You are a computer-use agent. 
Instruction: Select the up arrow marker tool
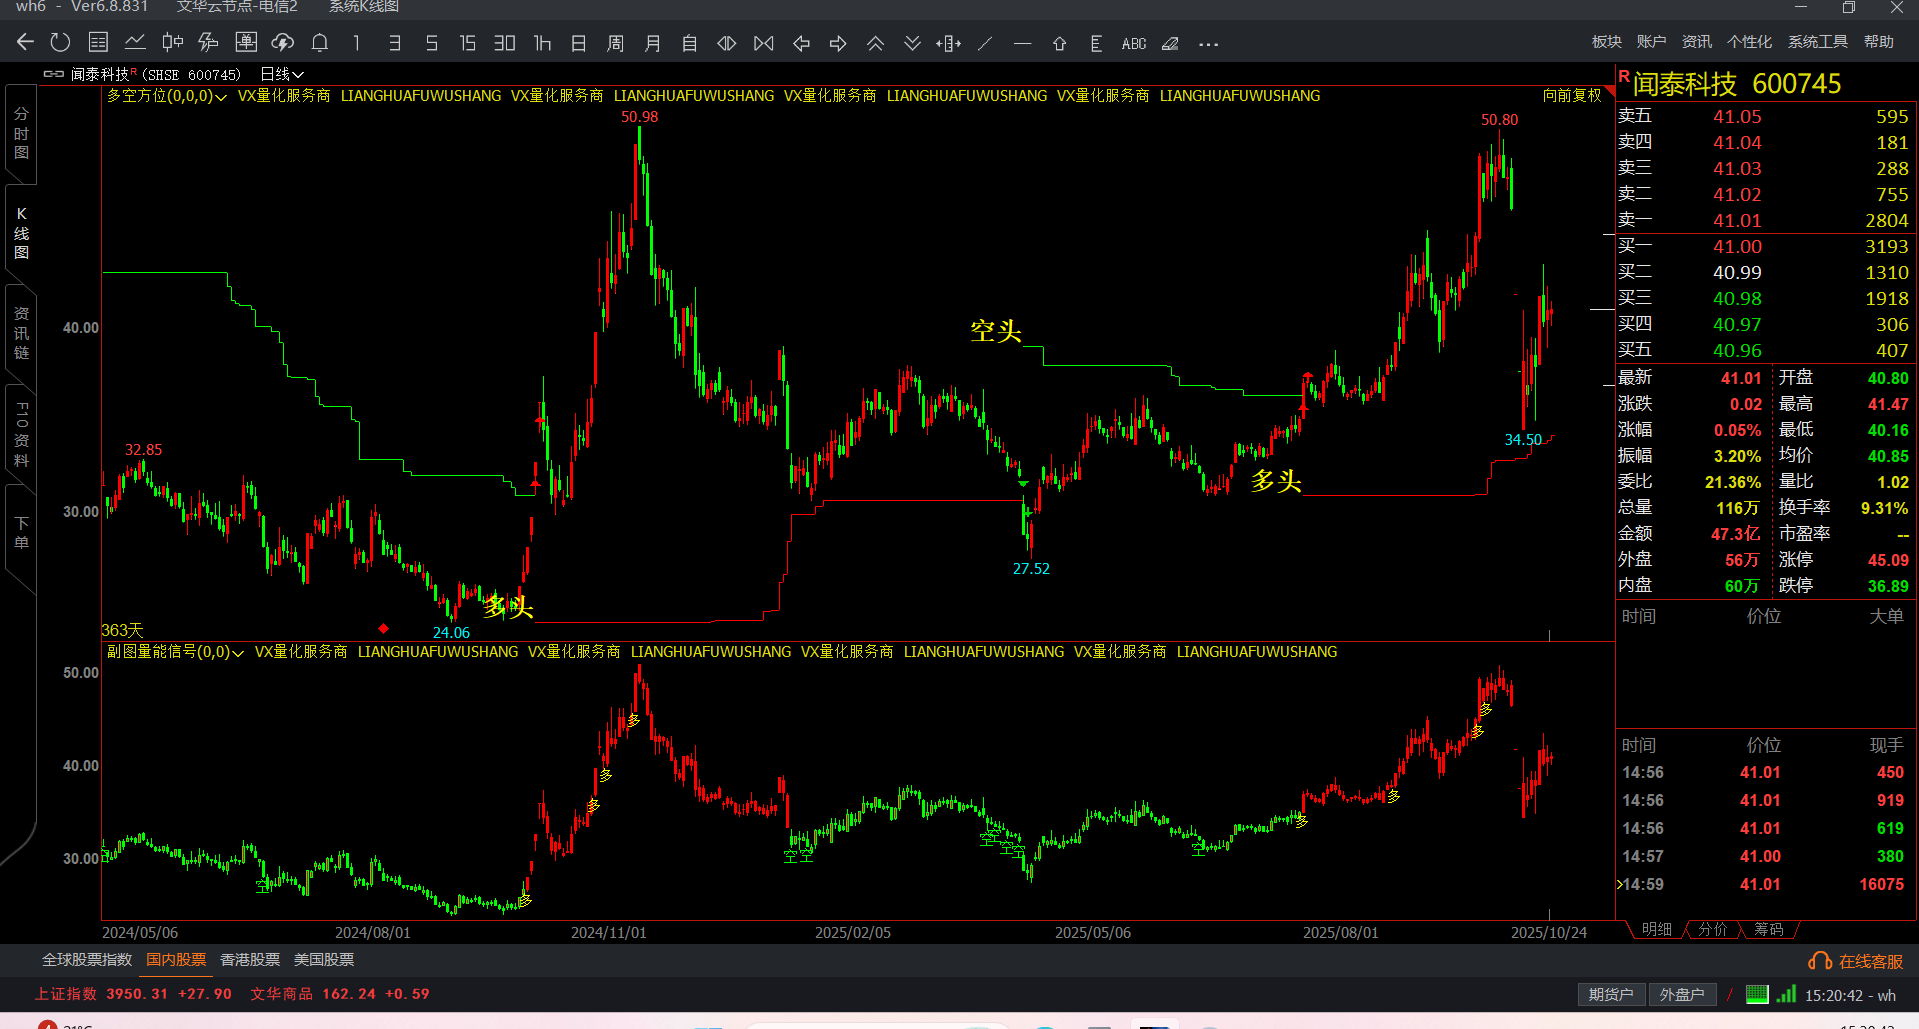coord(1059,43)
